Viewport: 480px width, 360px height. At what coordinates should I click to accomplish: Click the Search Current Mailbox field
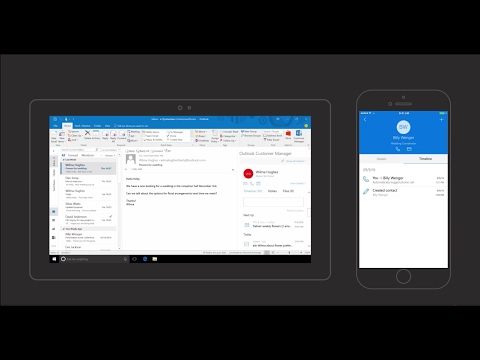[80, 150]
